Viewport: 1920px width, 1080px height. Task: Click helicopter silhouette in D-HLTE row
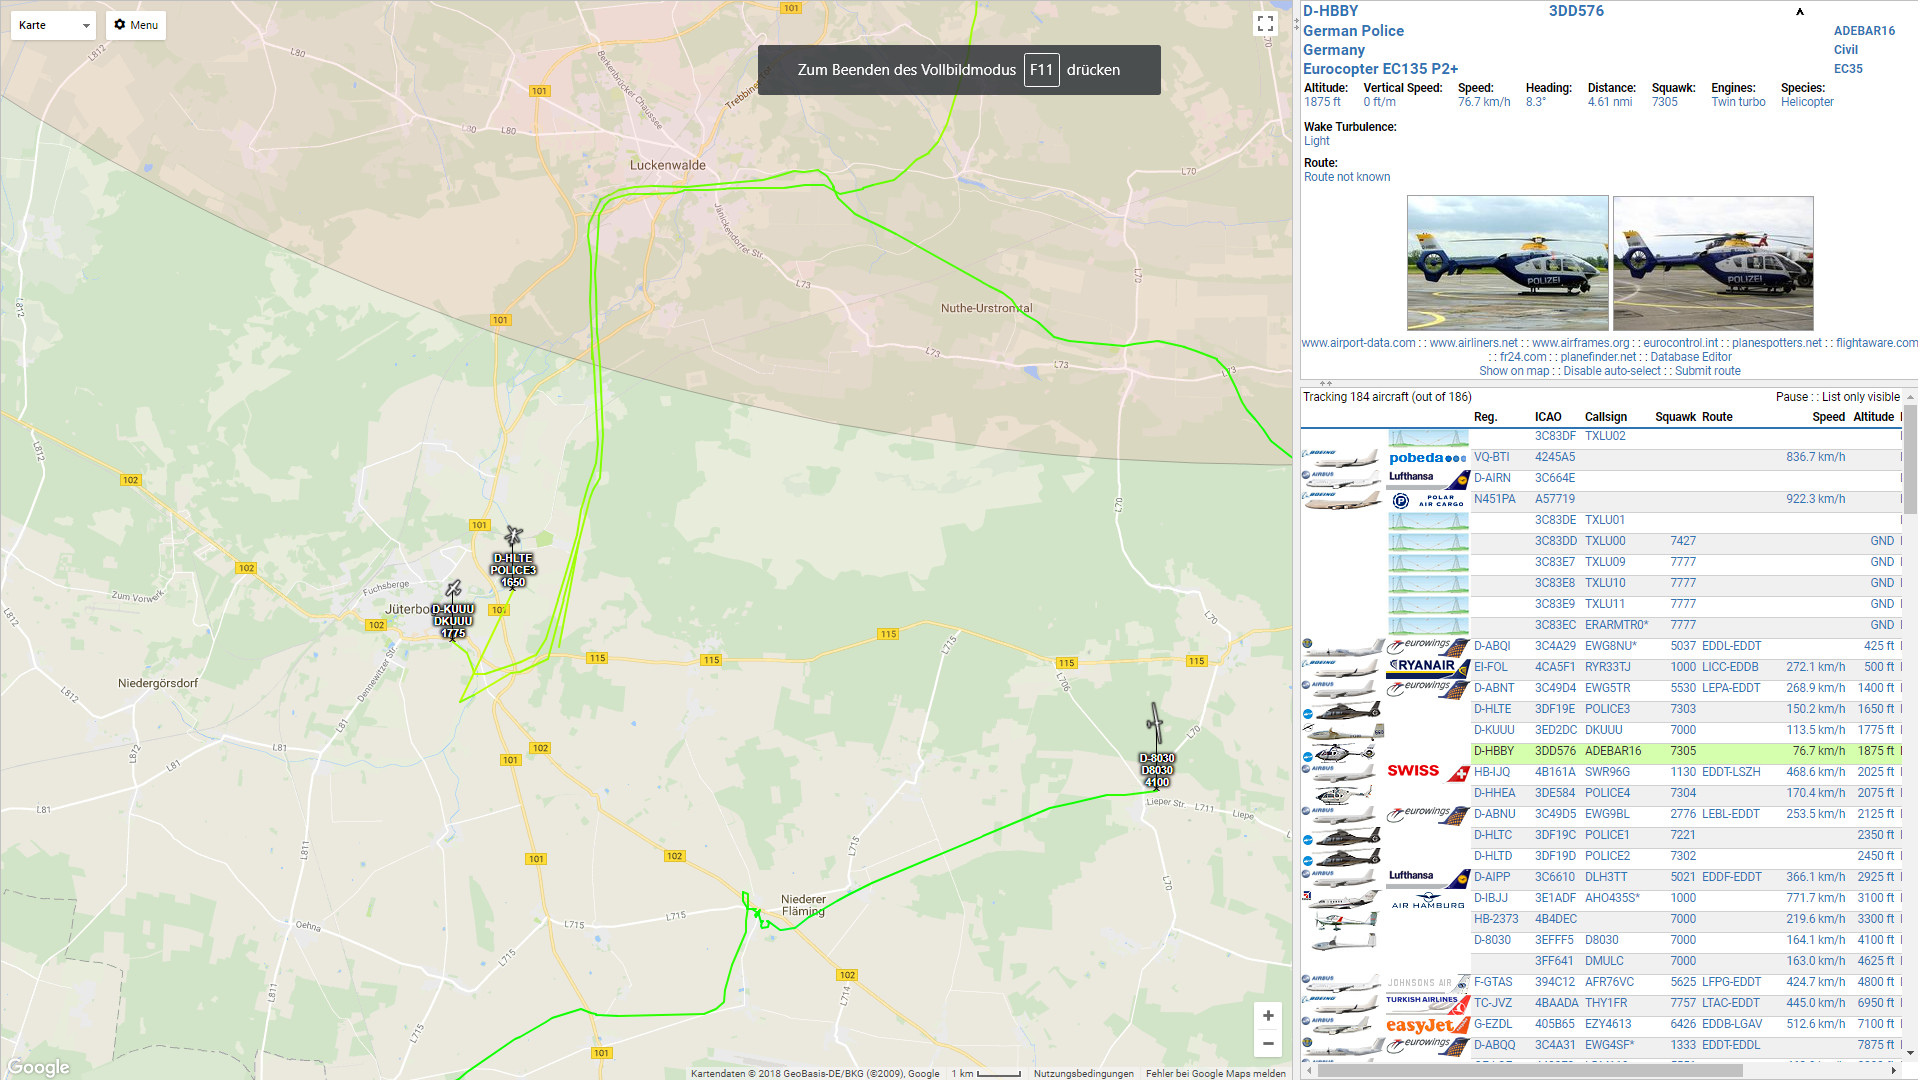(1343, 711)
